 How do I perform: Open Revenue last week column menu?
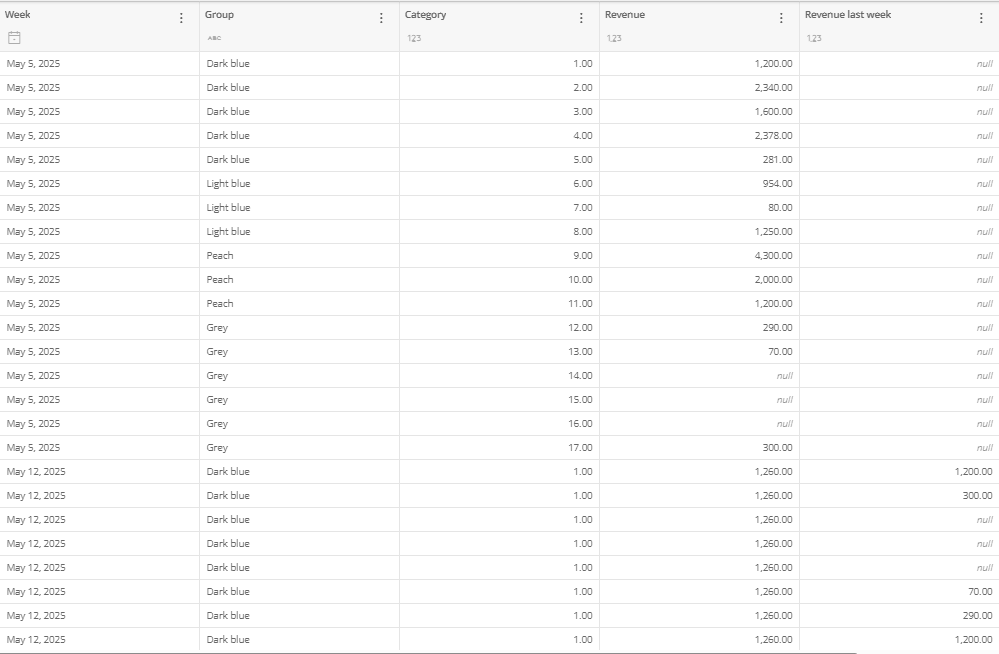click(x=981, y=18)
